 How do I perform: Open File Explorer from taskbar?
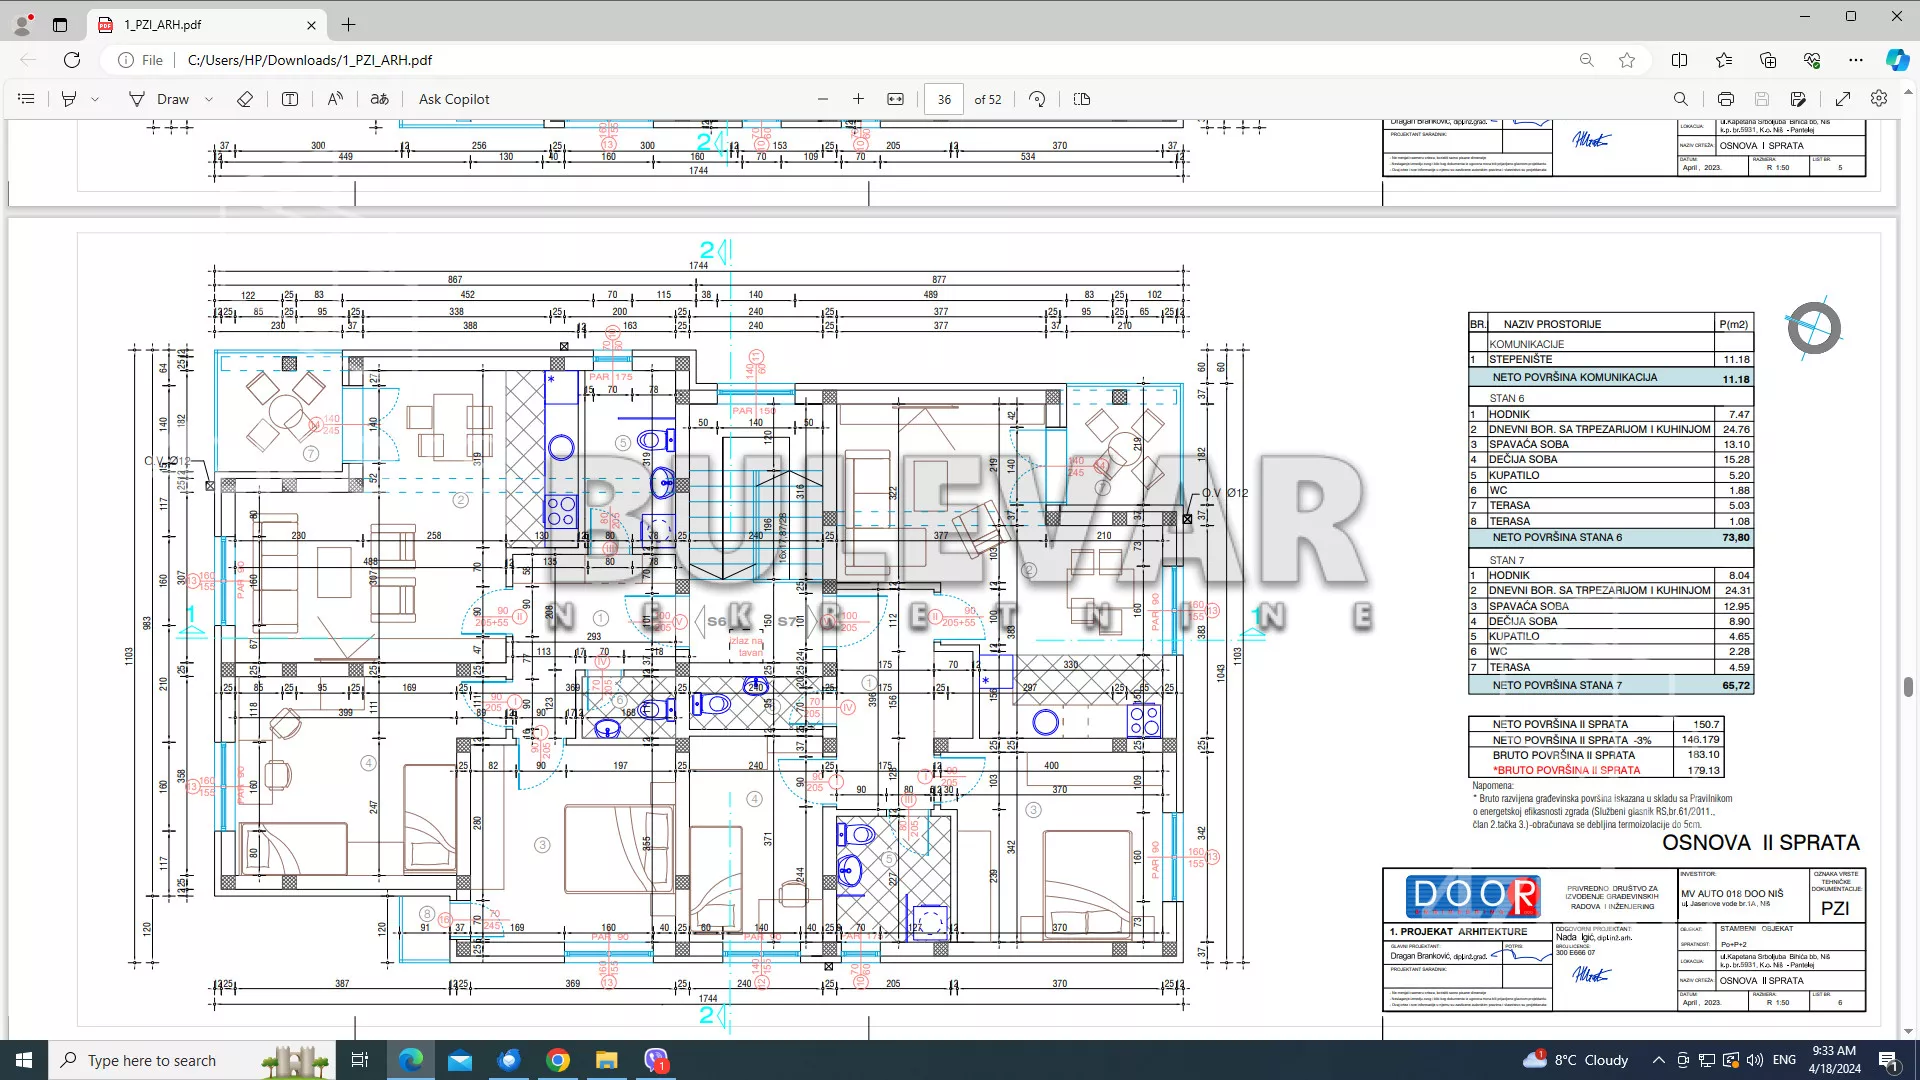[607, 1060]
